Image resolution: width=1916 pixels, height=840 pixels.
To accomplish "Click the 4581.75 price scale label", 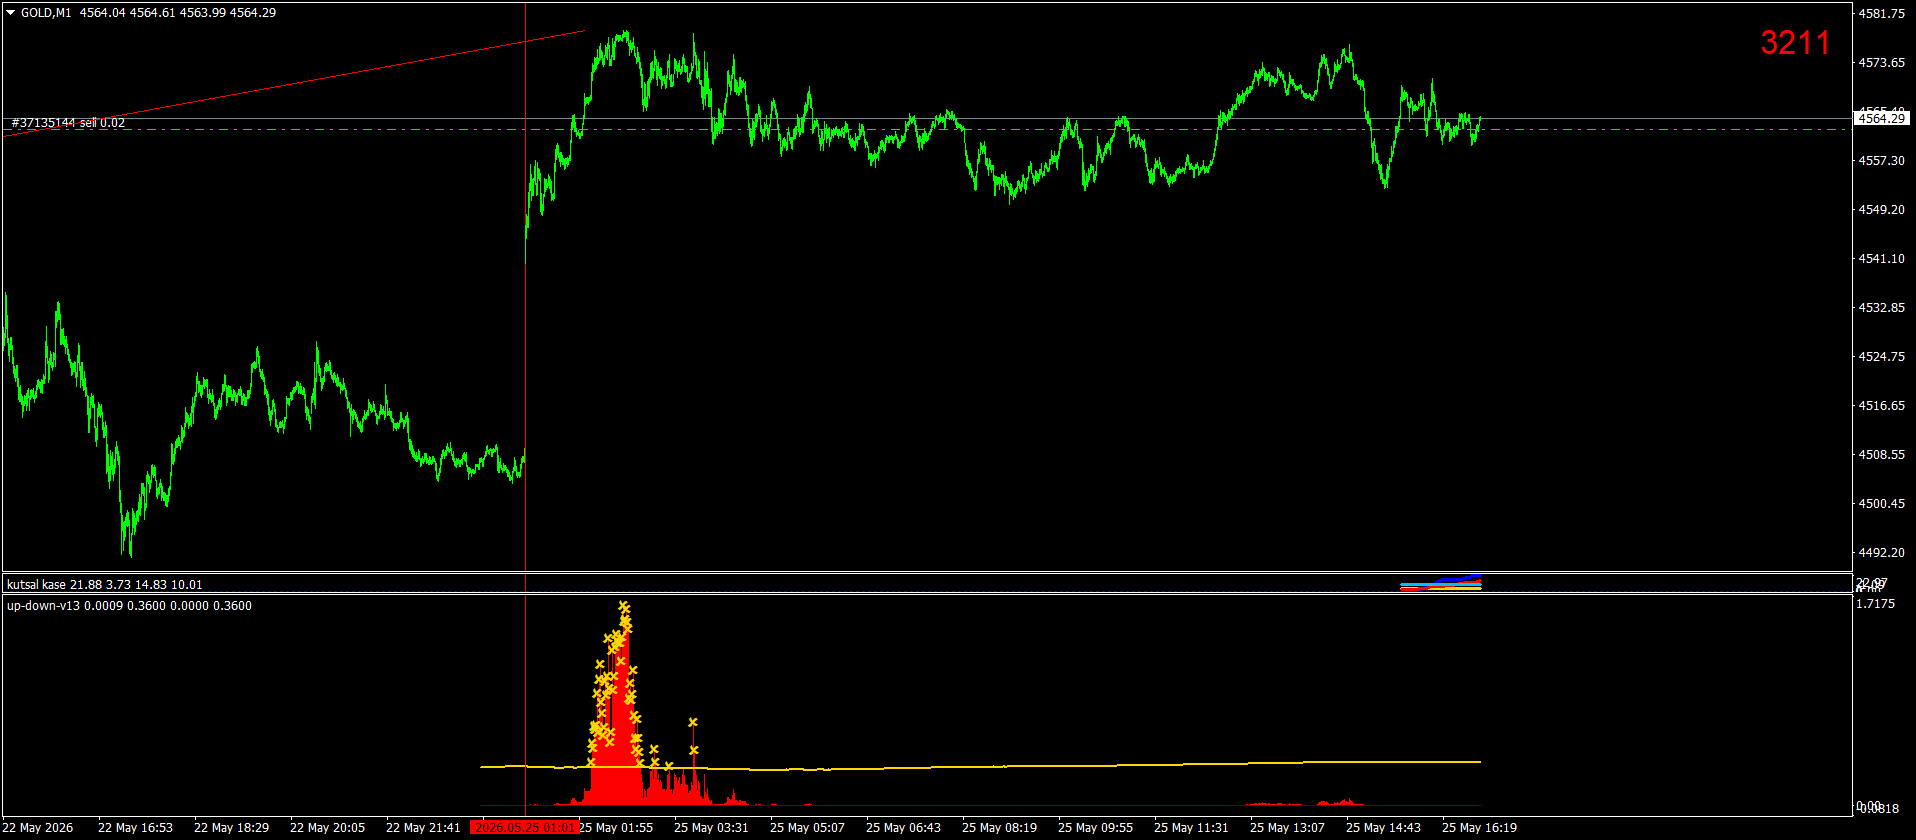I will tap(1881, 14).
